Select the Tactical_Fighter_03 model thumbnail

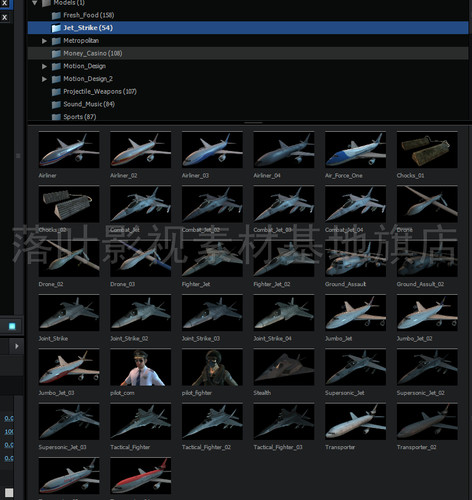point(284,421)
